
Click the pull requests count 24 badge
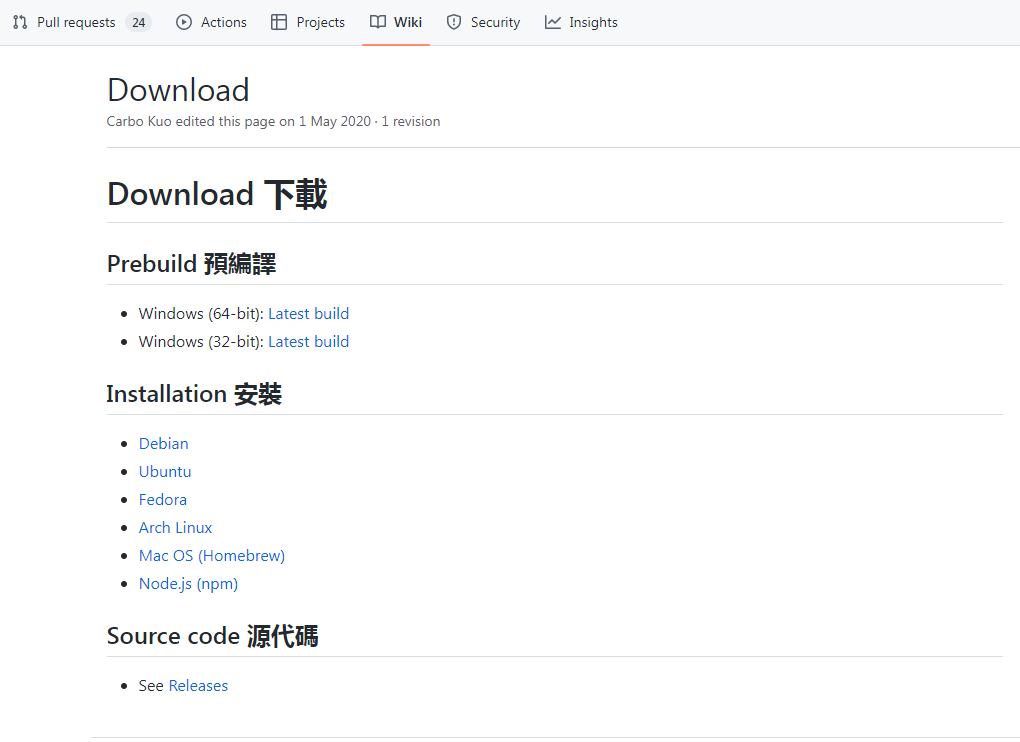pos(139,22)
